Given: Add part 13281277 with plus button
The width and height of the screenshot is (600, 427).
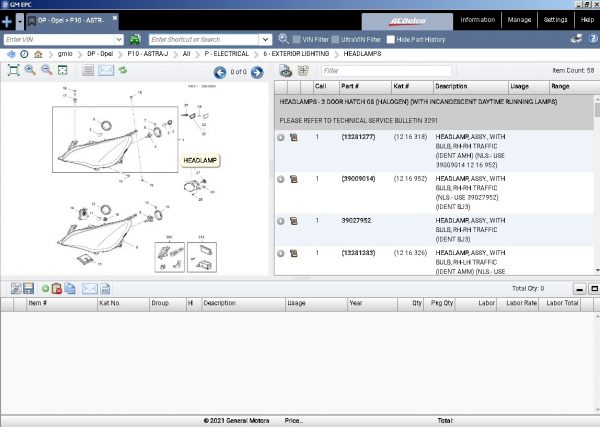Looking at the screenshot, I should 281,137.
